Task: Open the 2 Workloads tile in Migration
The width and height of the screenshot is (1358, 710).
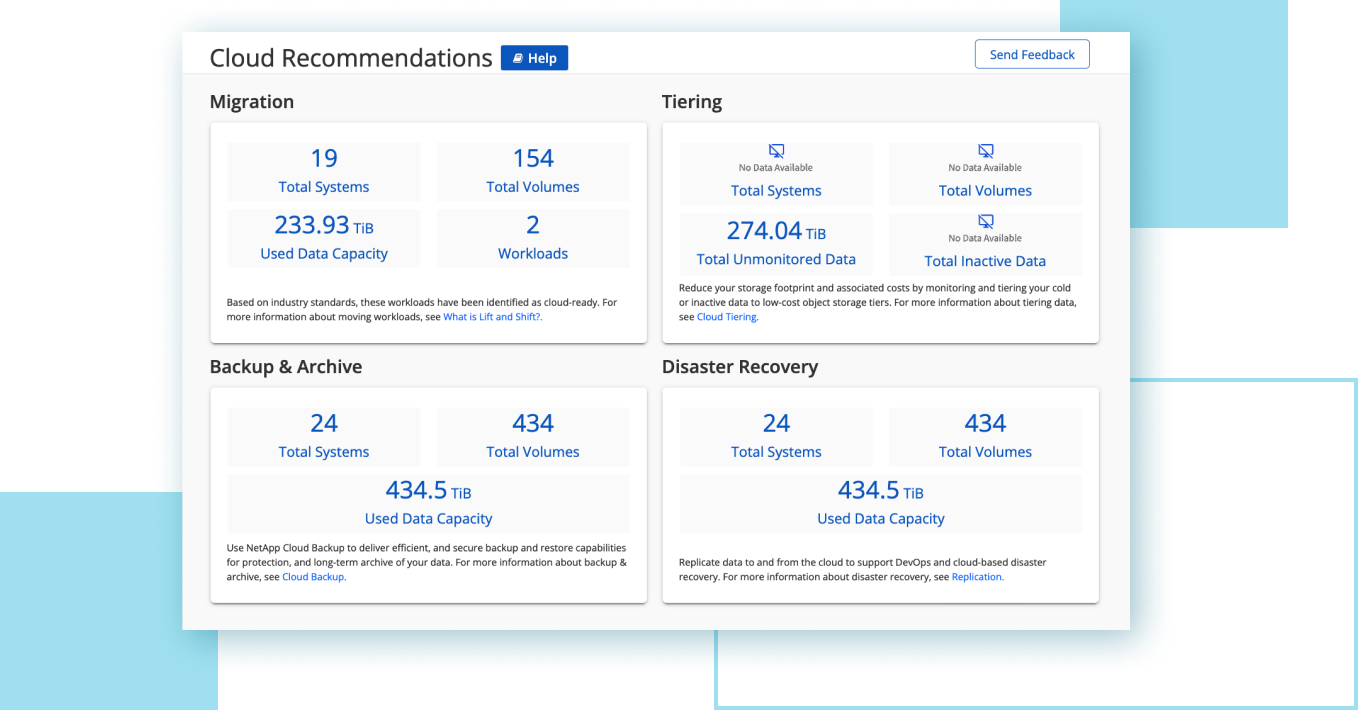Action: click(533, 238)
